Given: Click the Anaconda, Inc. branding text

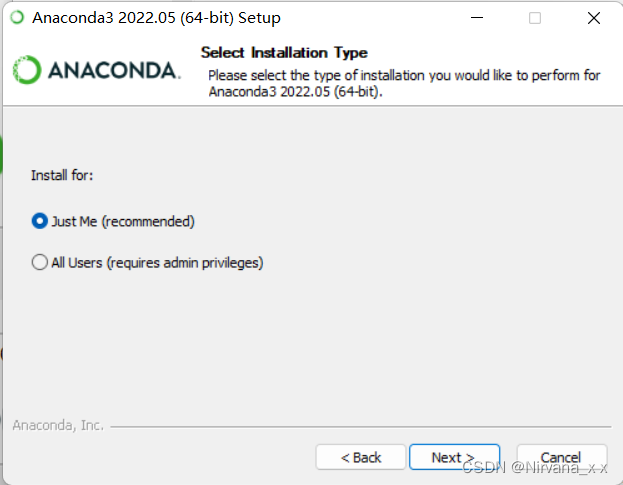Looking at the screenshot, I should point(58,425).
